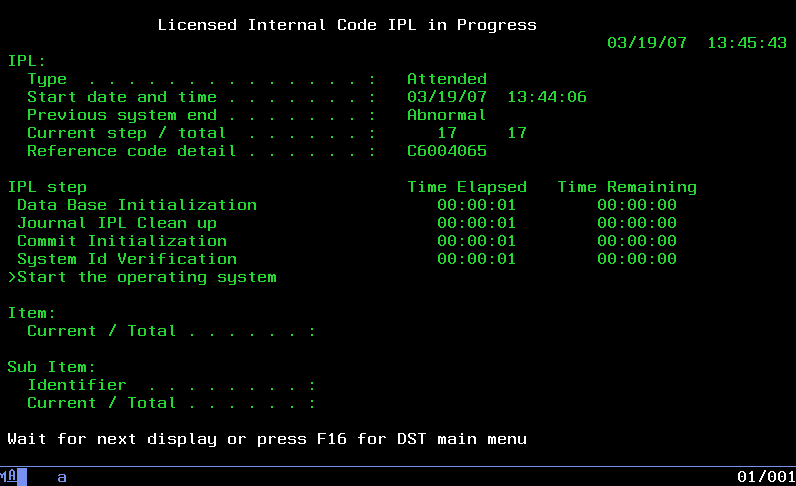
Task: Select the 'Attended' IPL type value
Action: (x=446, y=79)
